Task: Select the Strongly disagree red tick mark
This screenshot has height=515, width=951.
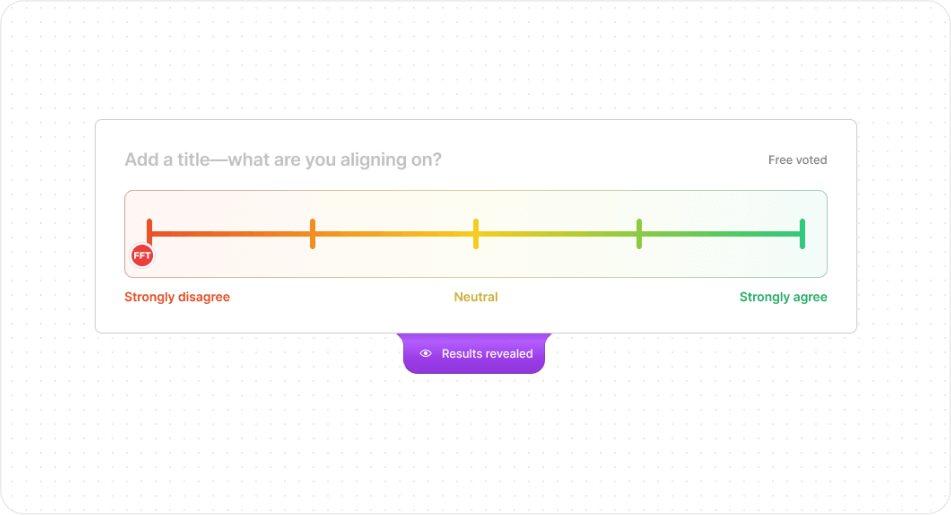Action: click(x=149, y=231)
